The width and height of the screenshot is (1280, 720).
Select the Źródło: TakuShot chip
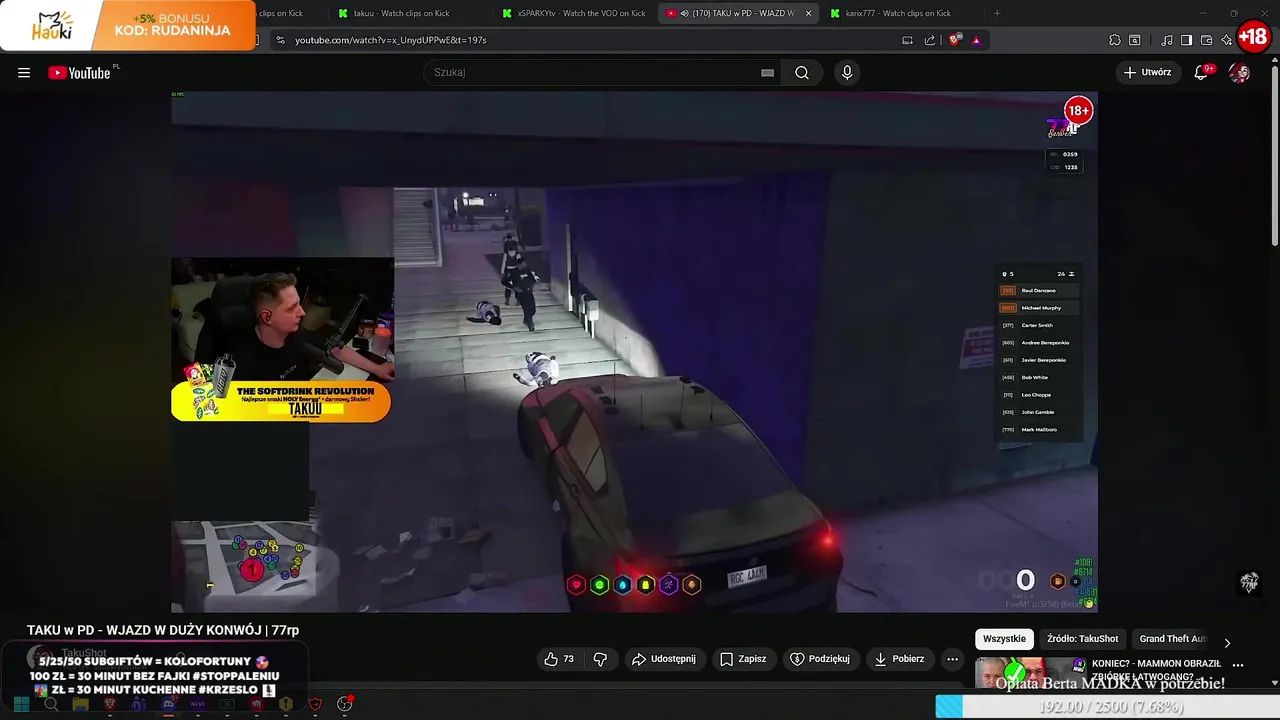point(1082,639)
